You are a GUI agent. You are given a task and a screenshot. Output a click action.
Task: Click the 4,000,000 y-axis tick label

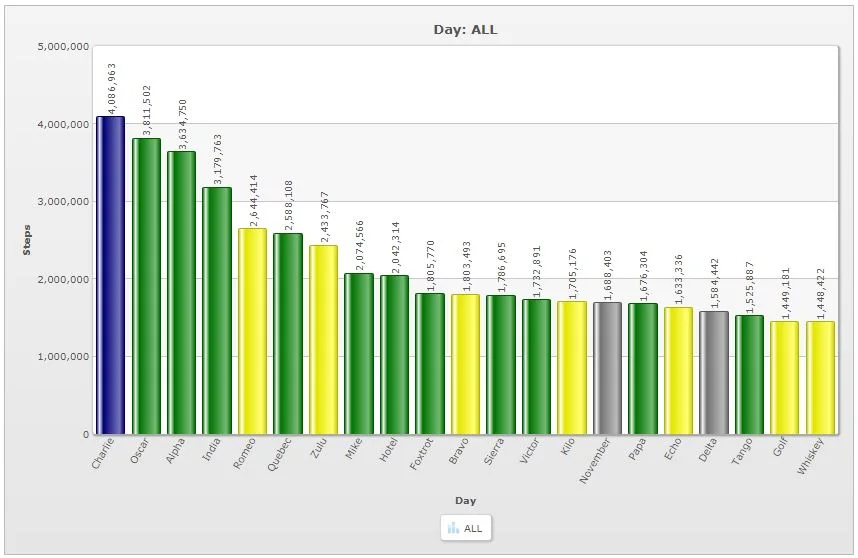coord(63,124)
